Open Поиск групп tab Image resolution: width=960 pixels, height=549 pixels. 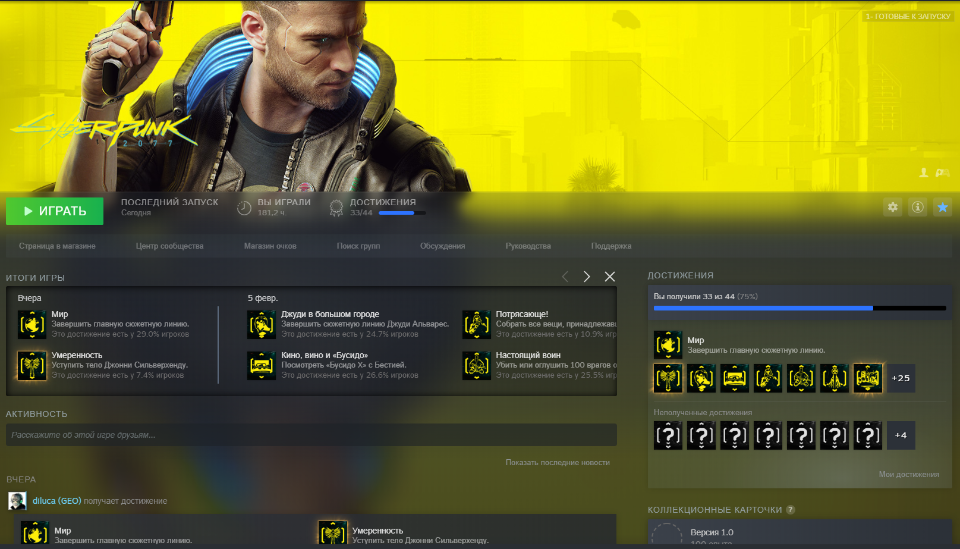pos(358,246)
